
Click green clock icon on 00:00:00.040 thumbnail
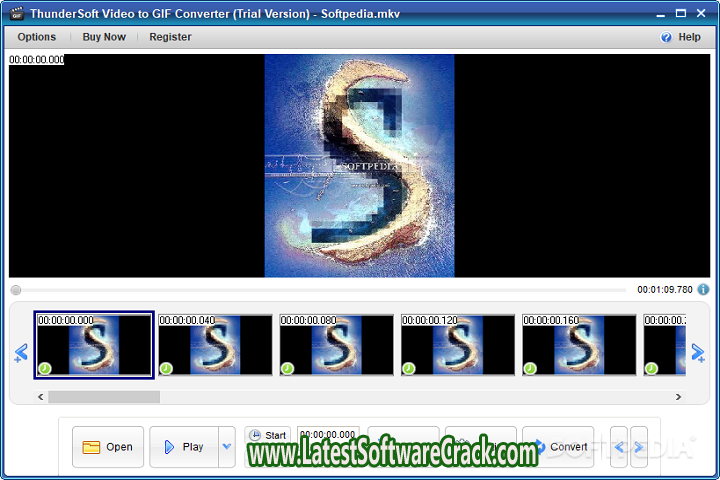tap(166, 368)
